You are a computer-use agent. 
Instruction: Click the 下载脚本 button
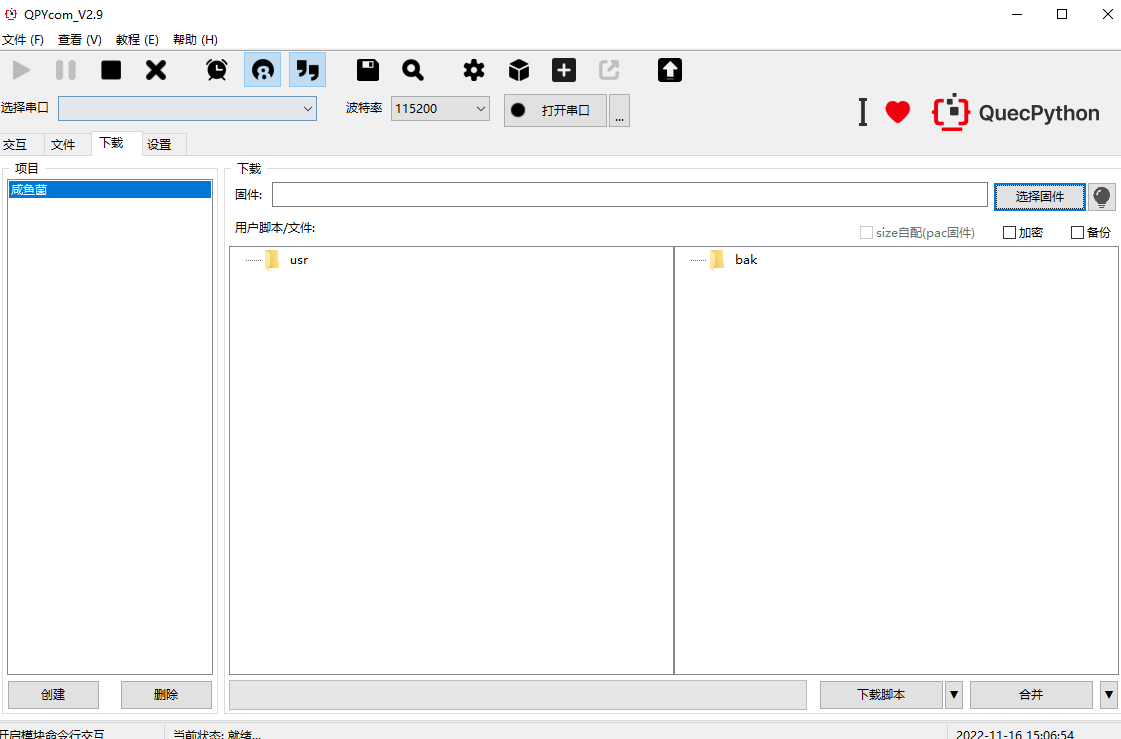click(881, 695)
